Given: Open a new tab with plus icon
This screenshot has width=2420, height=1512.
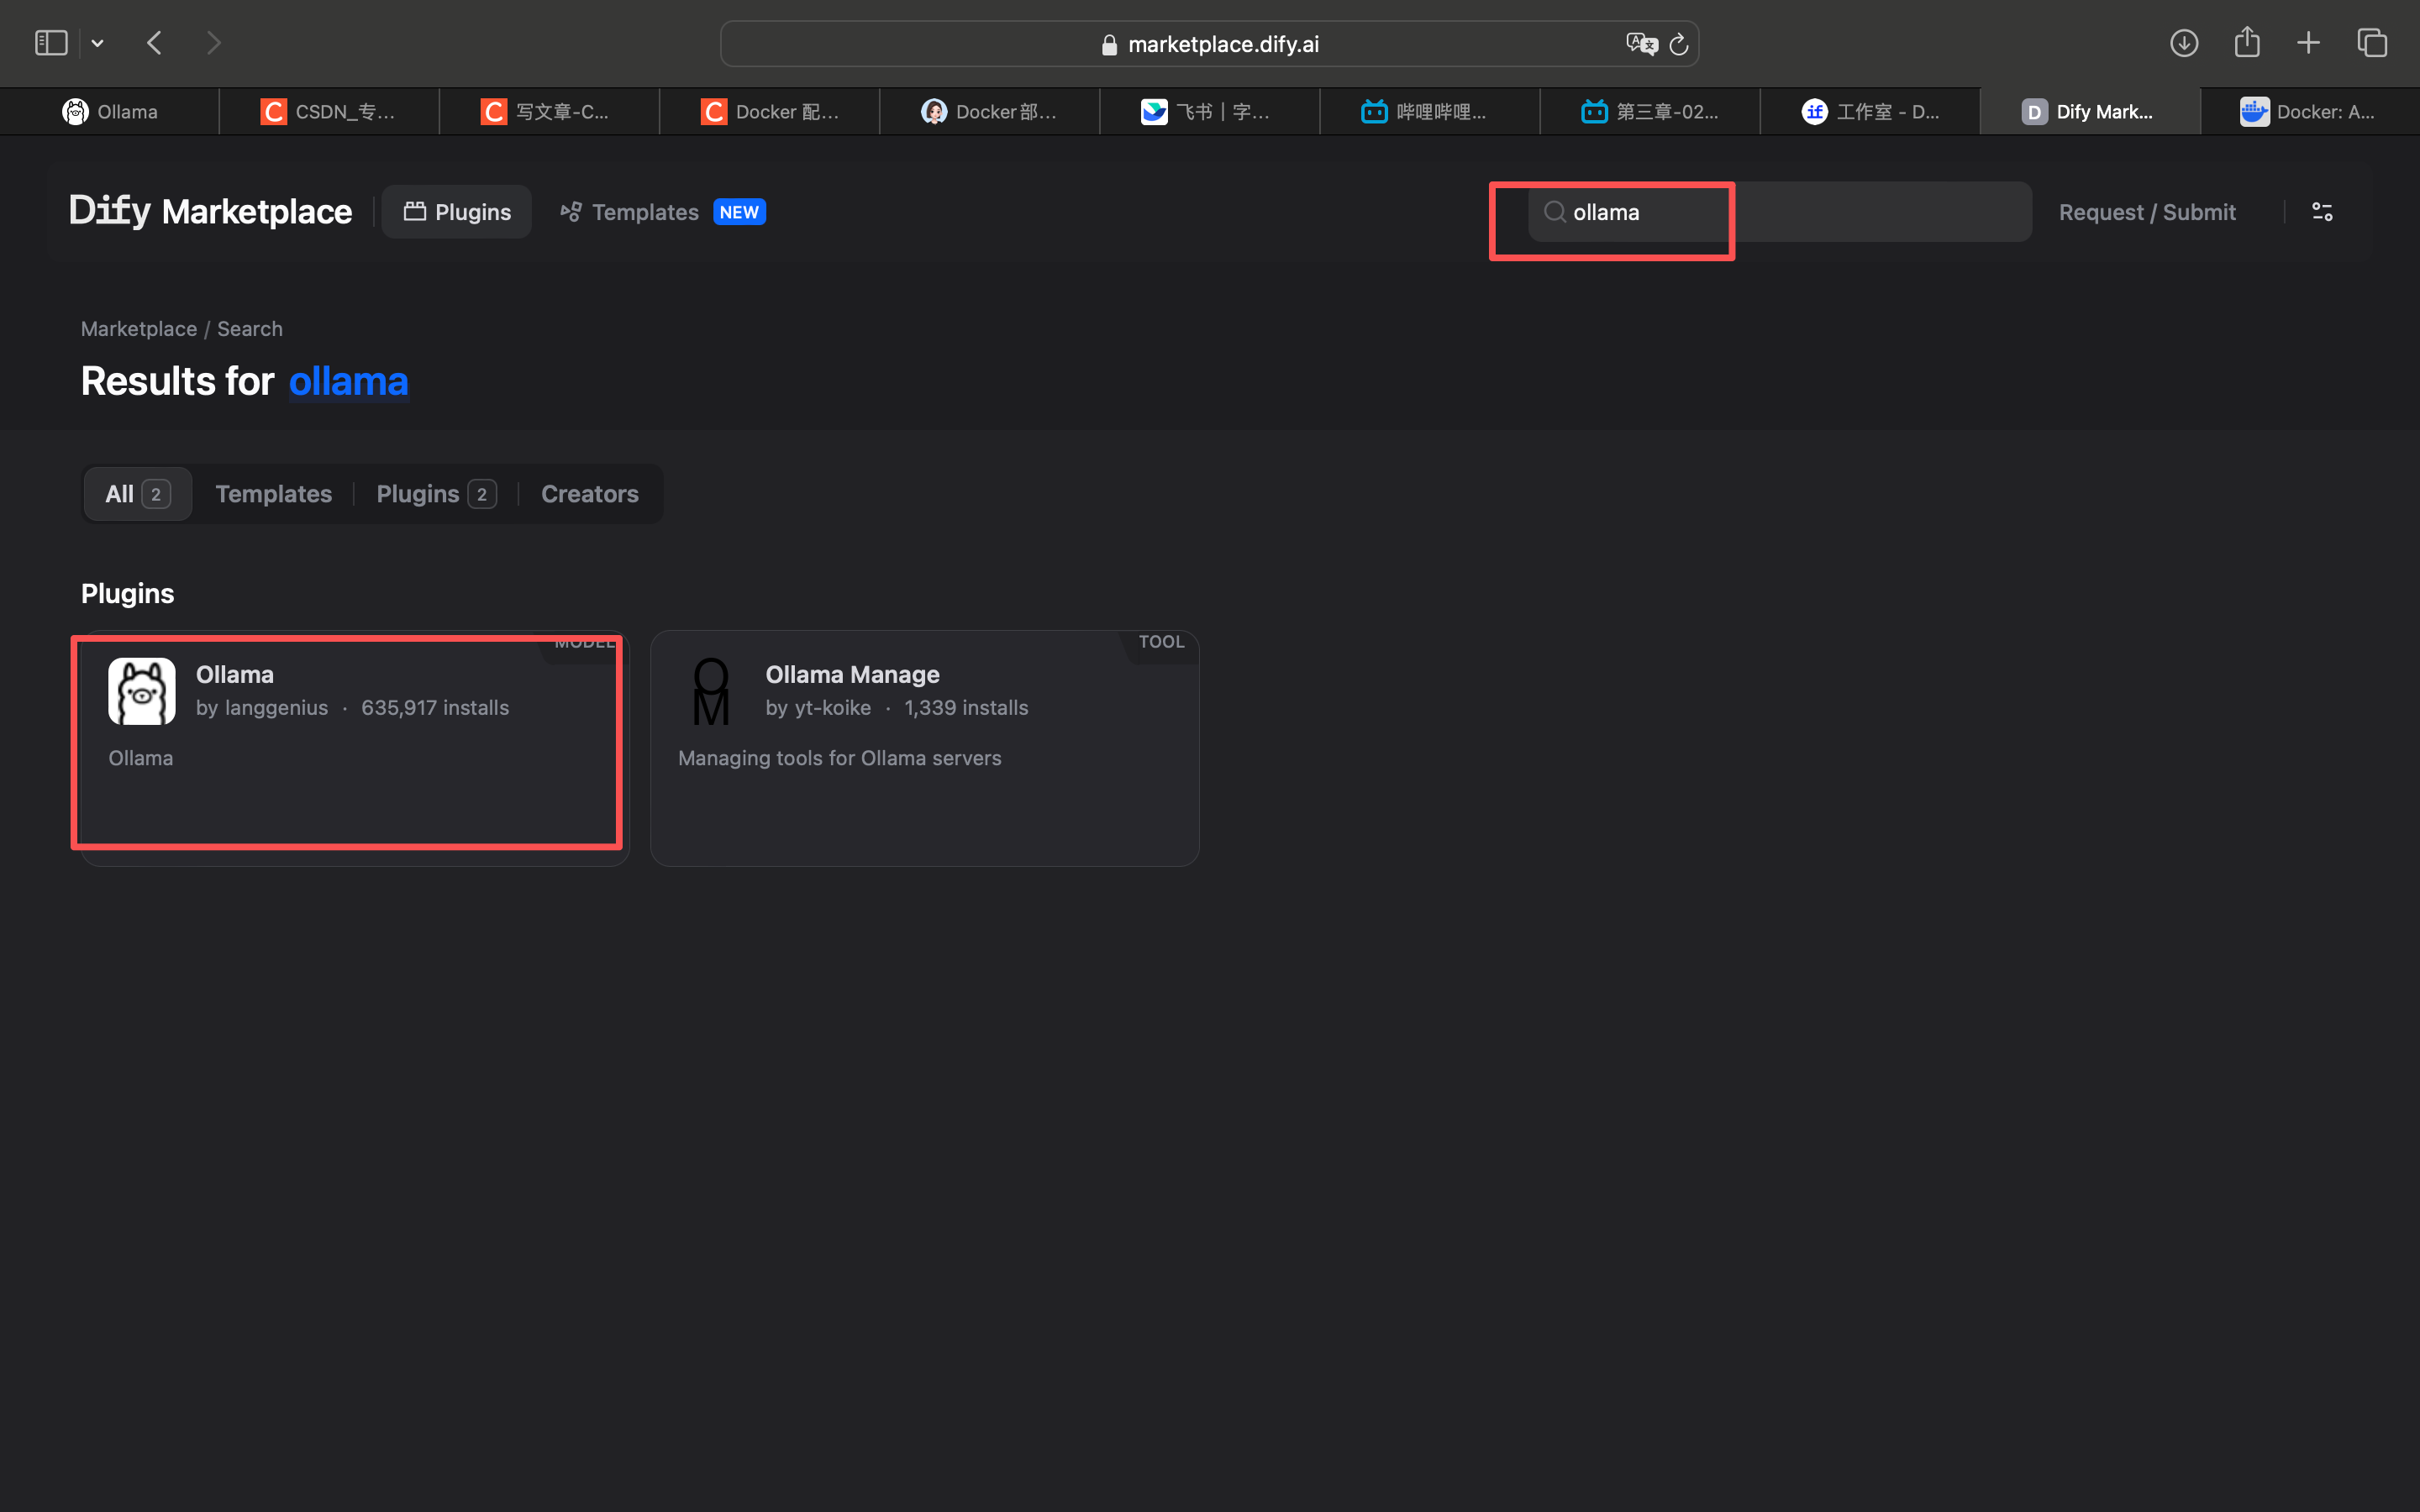Looking at the screenshot, I should pos(2309,43).
